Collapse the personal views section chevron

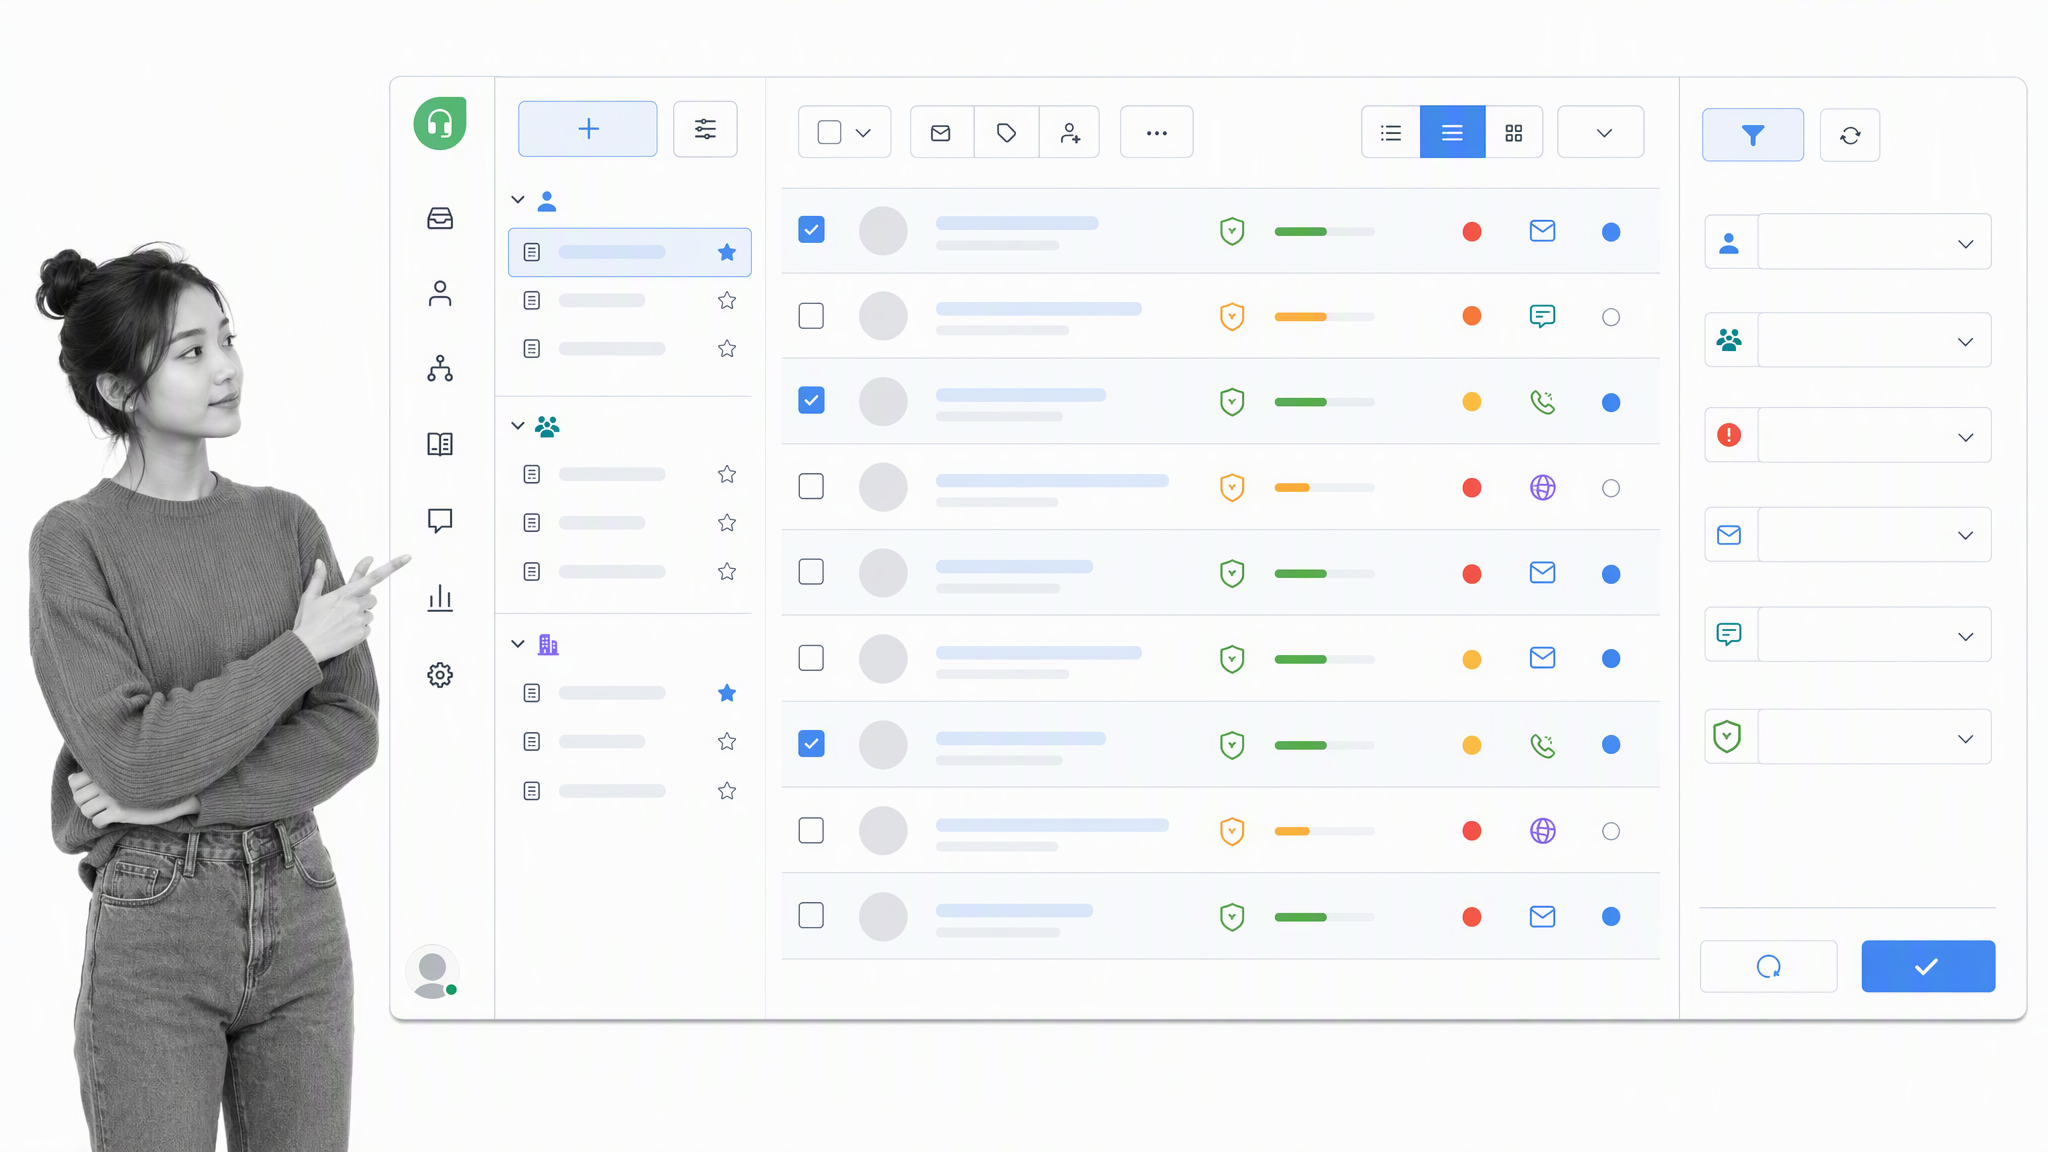[x=518, y=200]
